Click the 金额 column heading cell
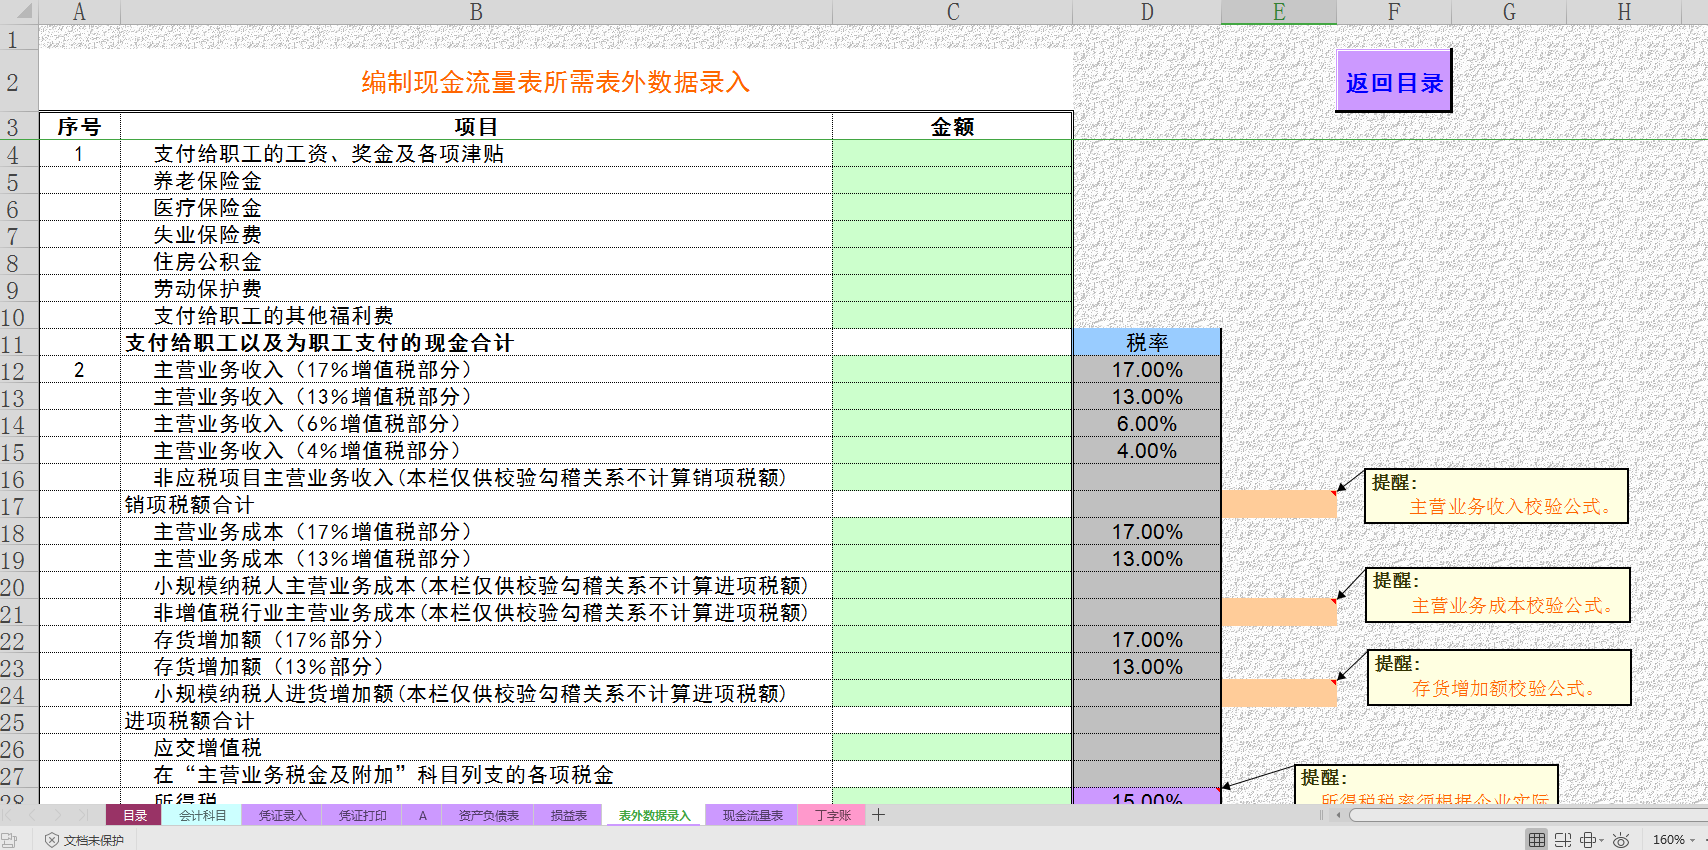Image resolution: width=1708 pixels, height=850 pixels. click(x=952, y=127)
